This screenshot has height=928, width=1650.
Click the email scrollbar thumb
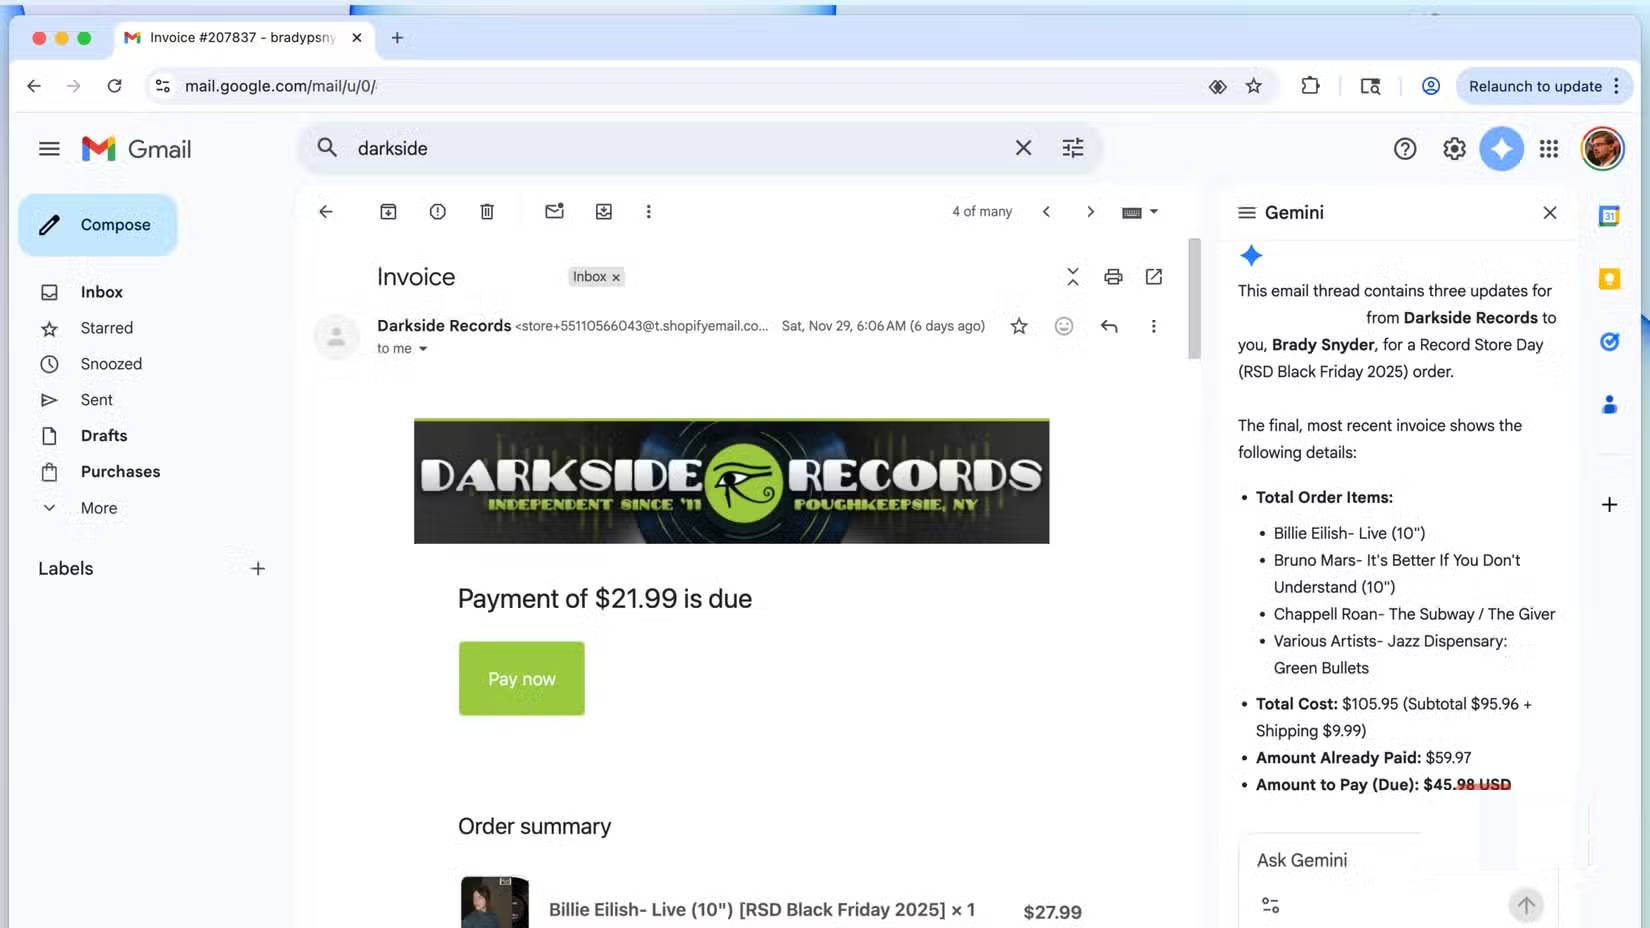tap(1194, 298)
